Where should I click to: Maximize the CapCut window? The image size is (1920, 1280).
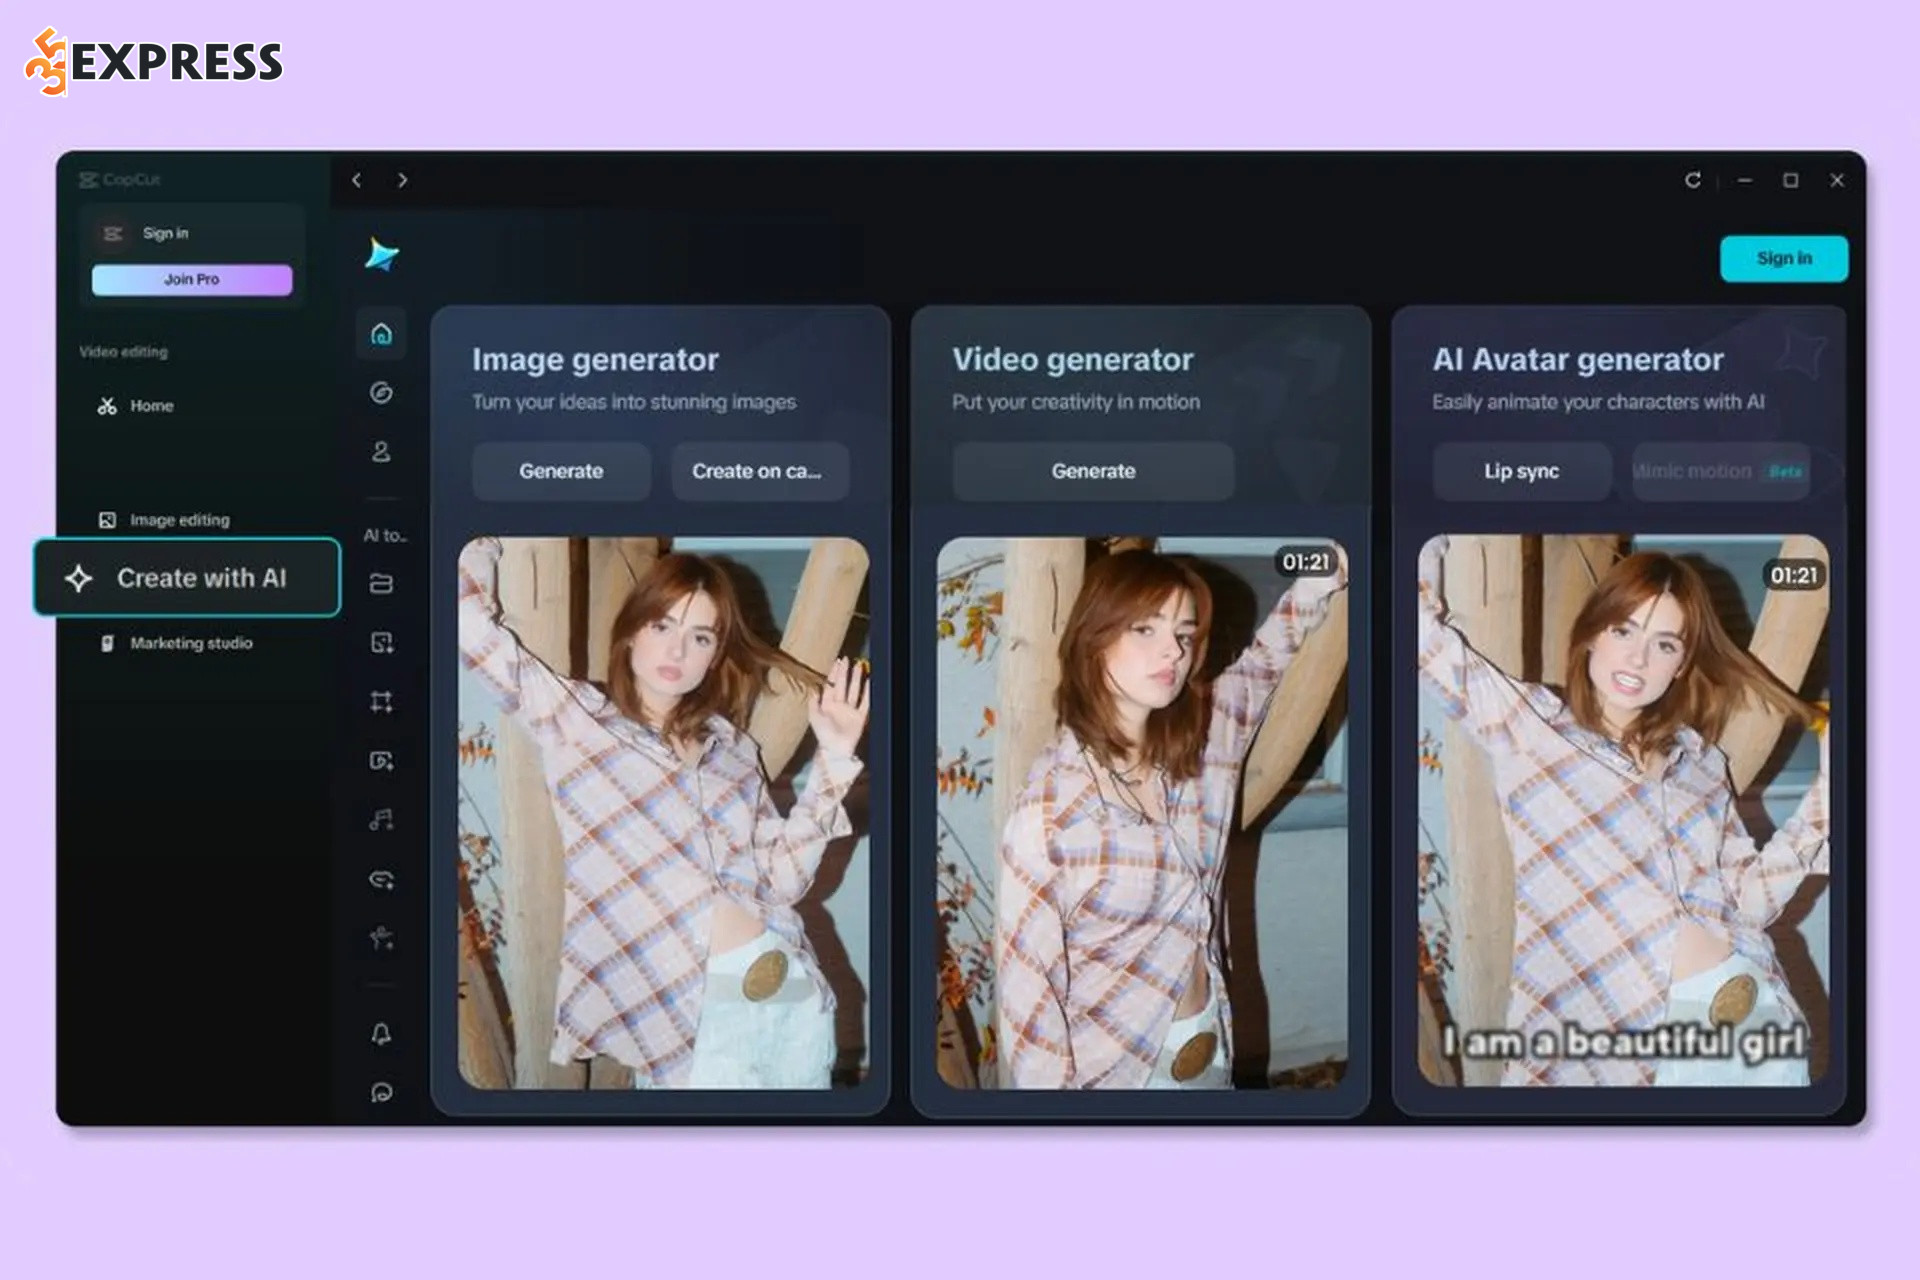(x=1791, y=180)
